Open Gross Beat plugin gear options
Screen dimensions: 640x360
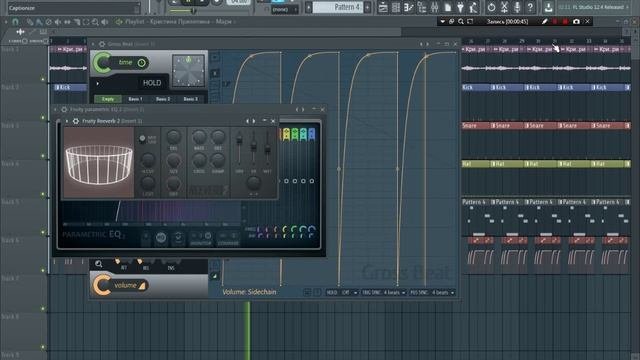tap(102, 44)
